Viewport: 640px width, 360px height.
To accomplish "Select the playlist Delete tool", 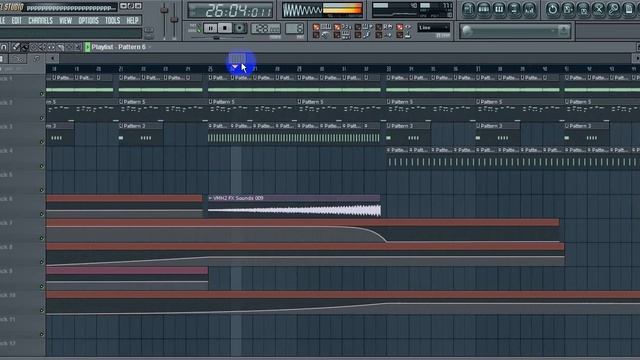I will [34, 47].
